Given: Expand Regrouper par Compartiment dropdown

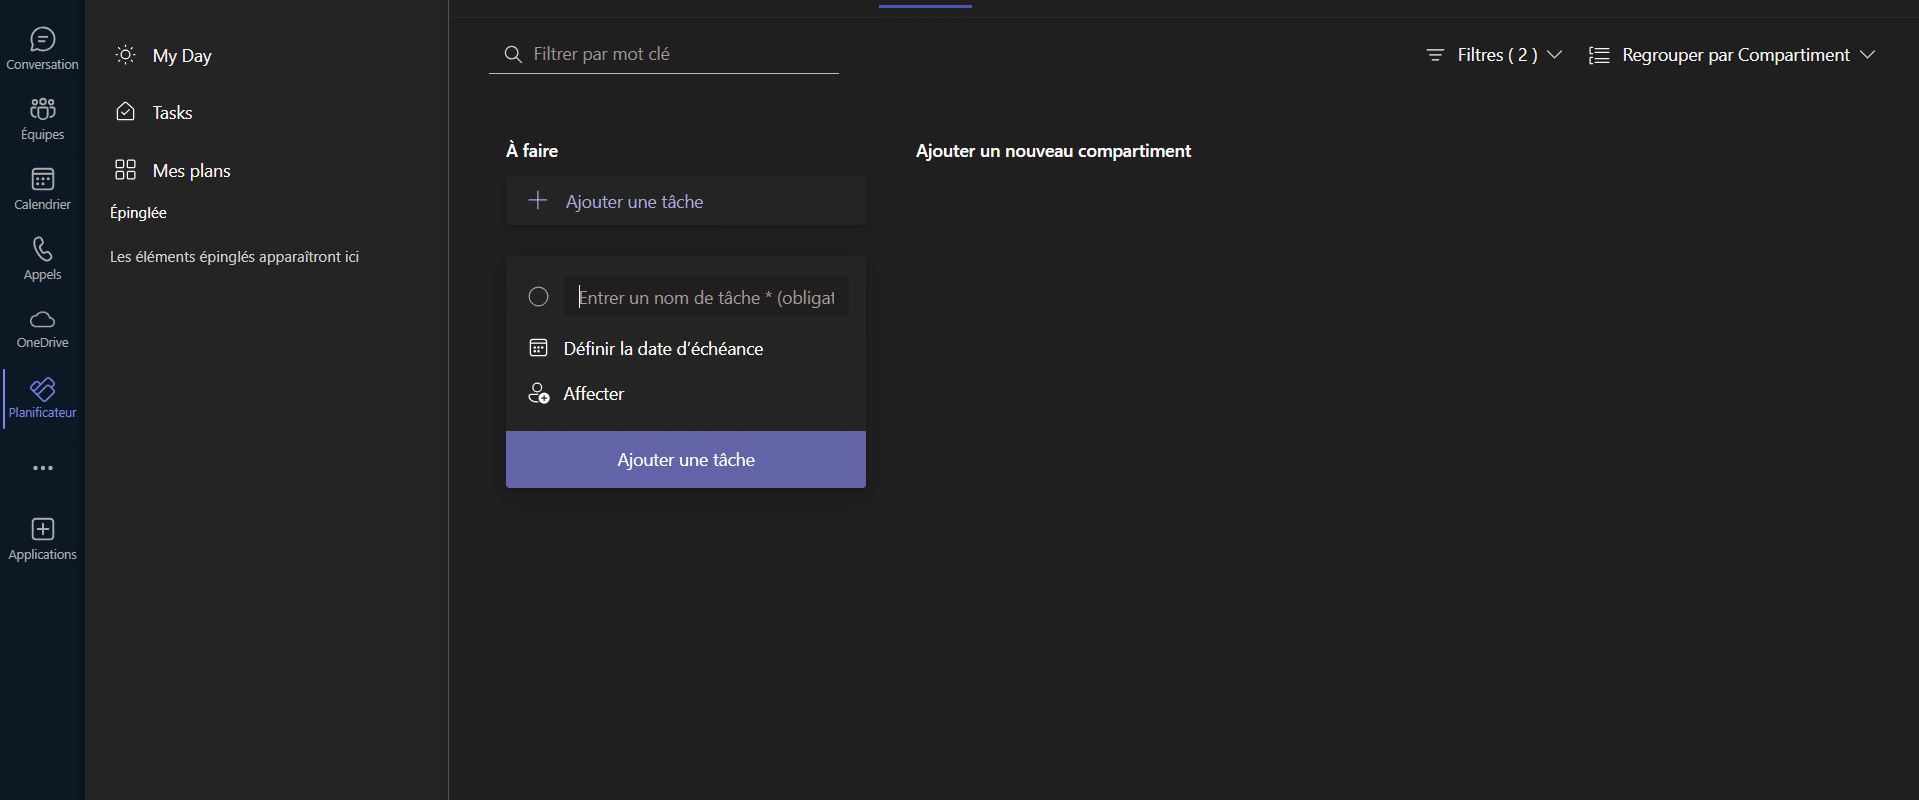Looking at the screenshot, I should (1732, 55).
